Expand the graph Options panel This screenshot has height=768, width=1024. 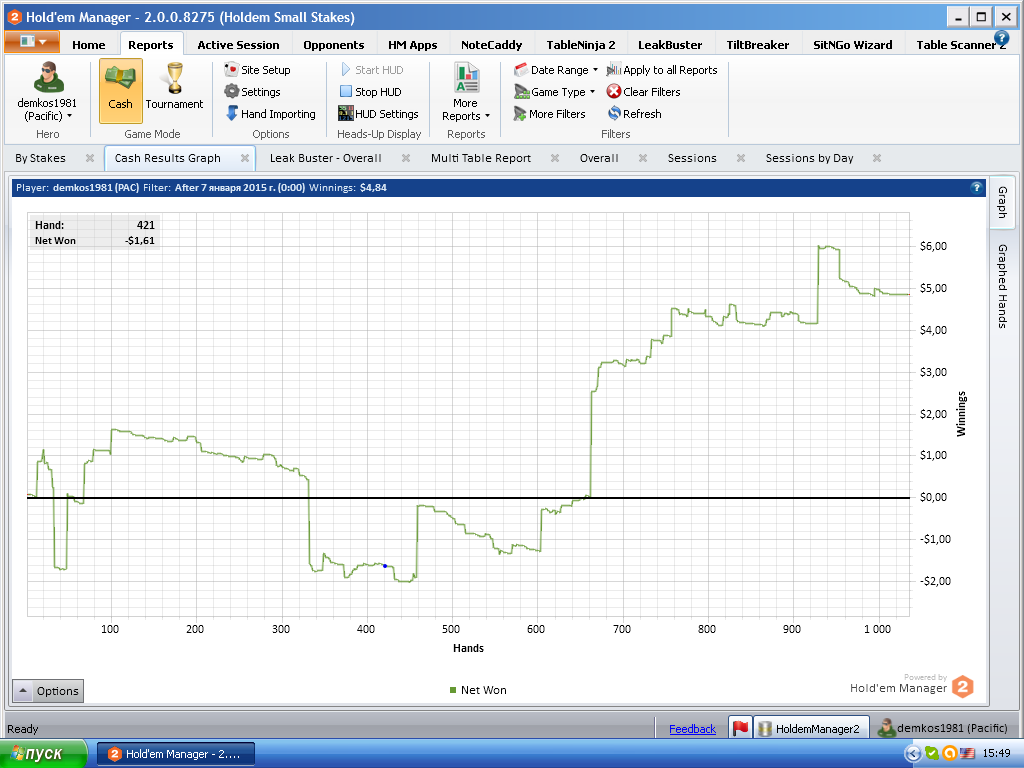[48, 690]
